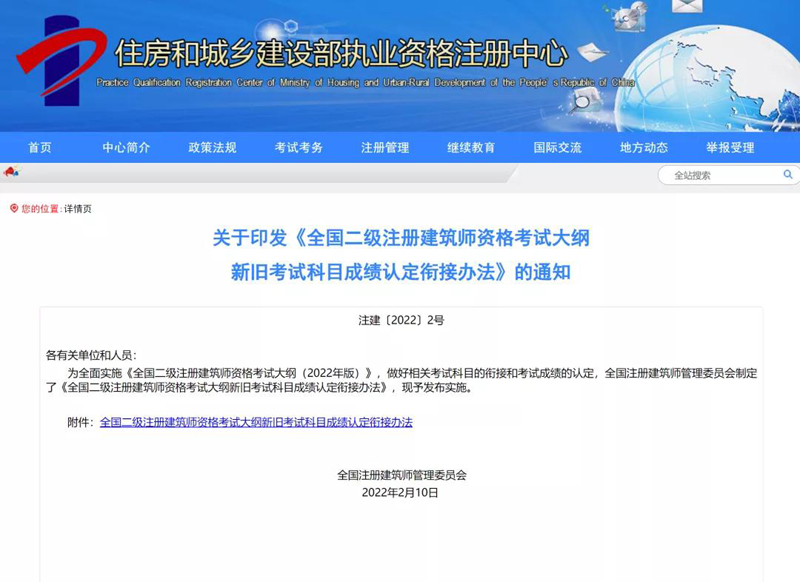This screenshot has width=800, height=582.
Task: Open the attachment link 全国二级注册建筑师资格考试大纲
Action: (x=256, y=422)
